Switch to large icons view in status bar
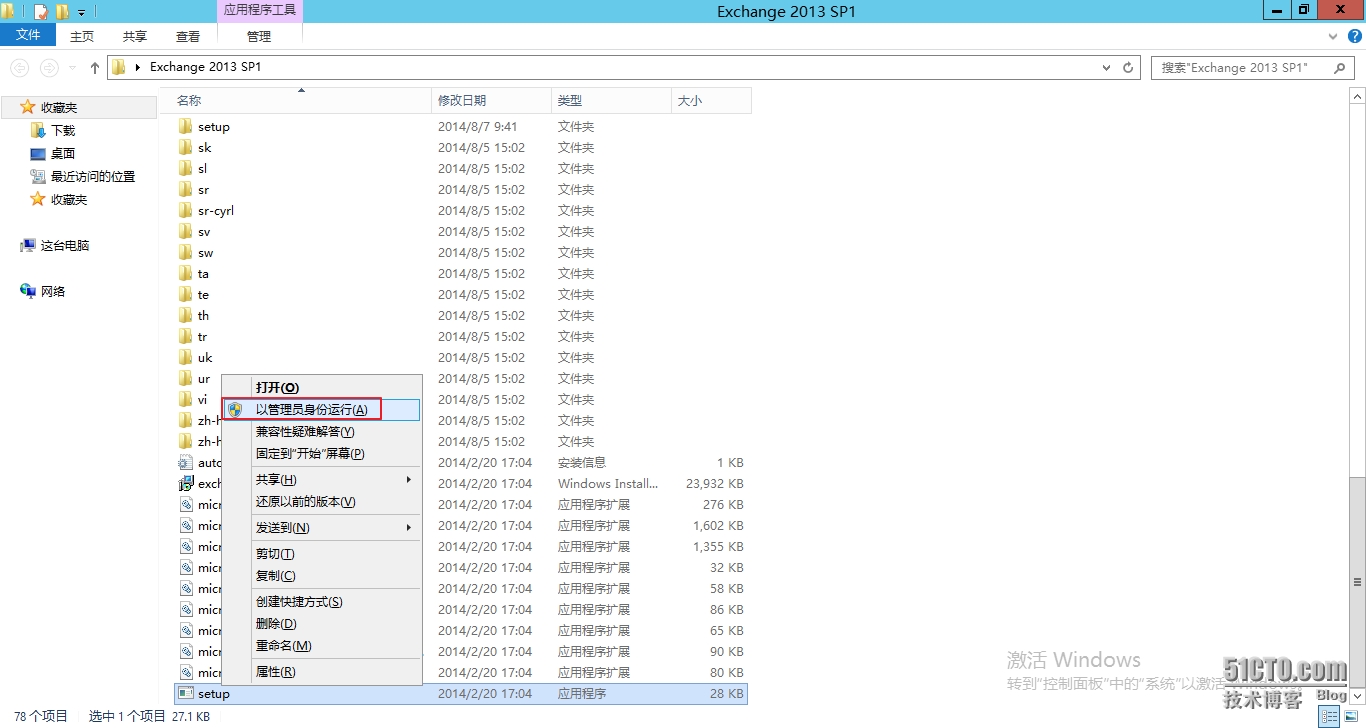This screenshot has width=1366, height=728. click(1352, 716)
